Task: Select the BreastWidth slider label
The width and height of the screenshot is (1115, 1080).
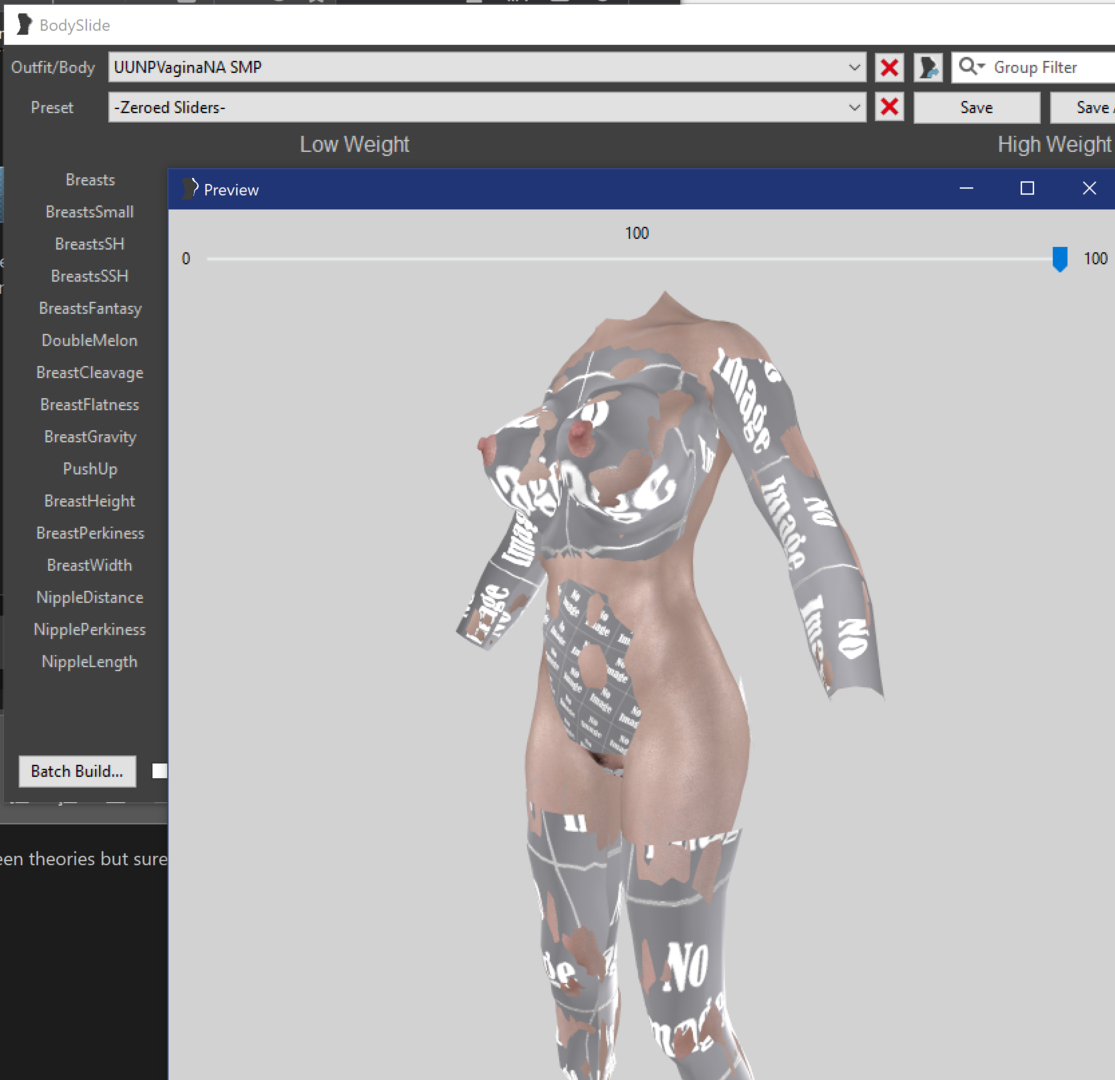Action: [x=90, y=565]
